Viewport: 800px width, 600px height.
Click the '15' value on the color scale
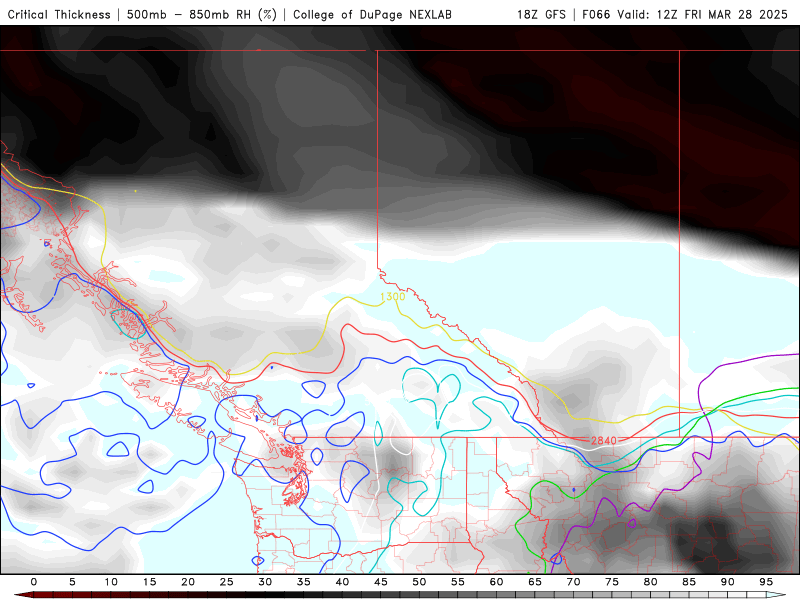coord(149,582)
